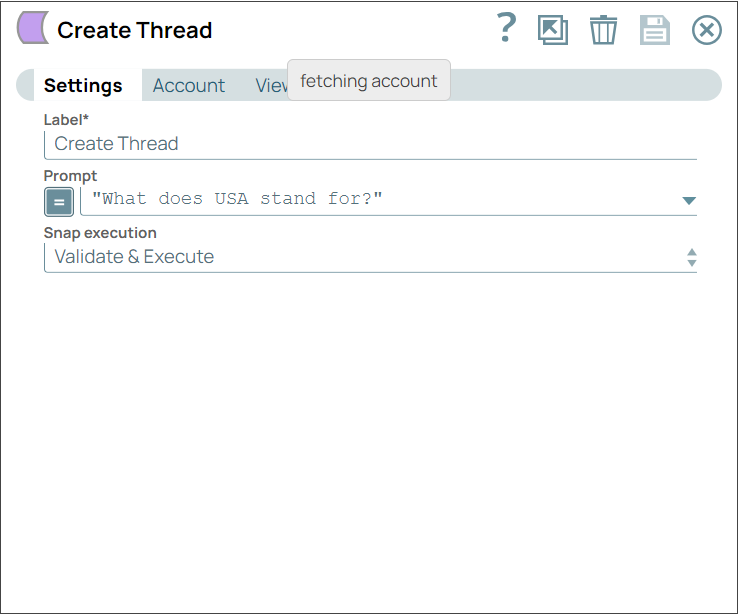
Task: Click the 'fetching account' tooltip
Action: 369,80
